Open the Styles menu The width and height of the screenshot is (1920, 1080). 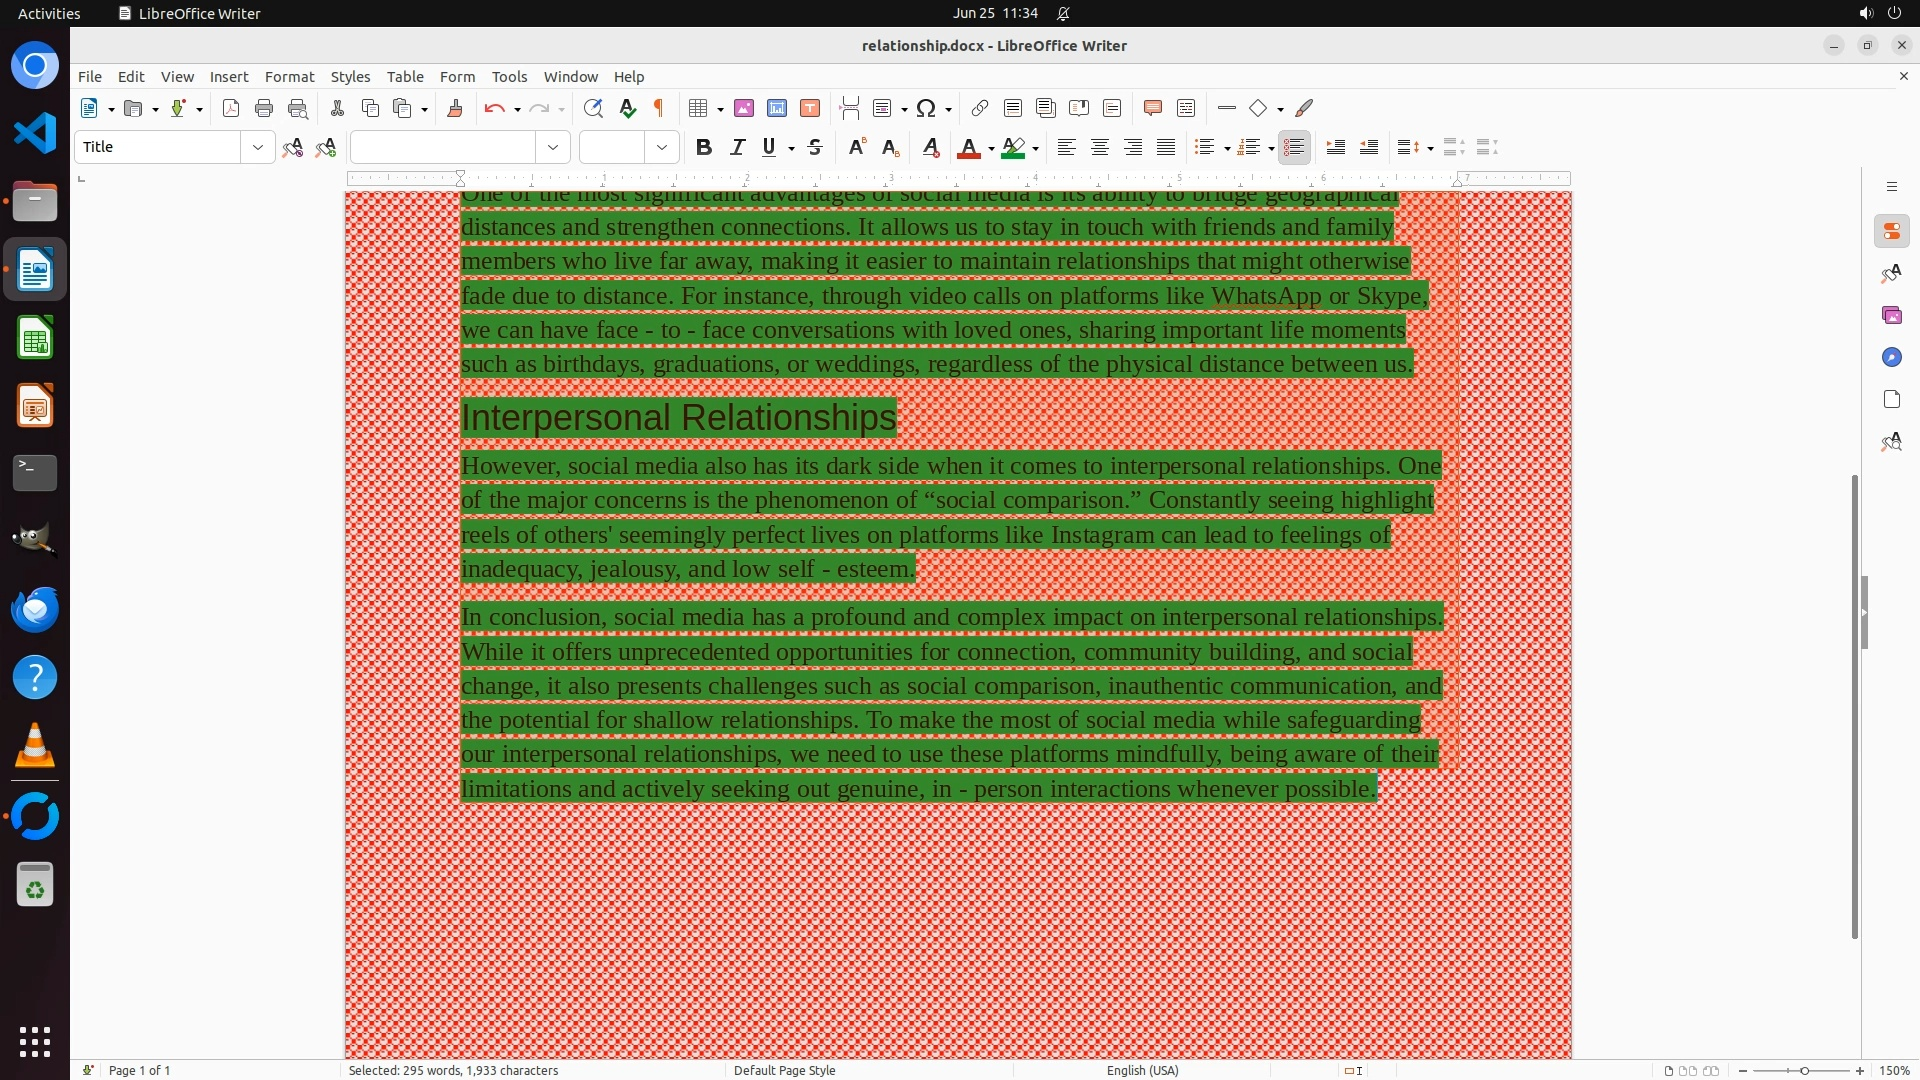coord(350,76)
